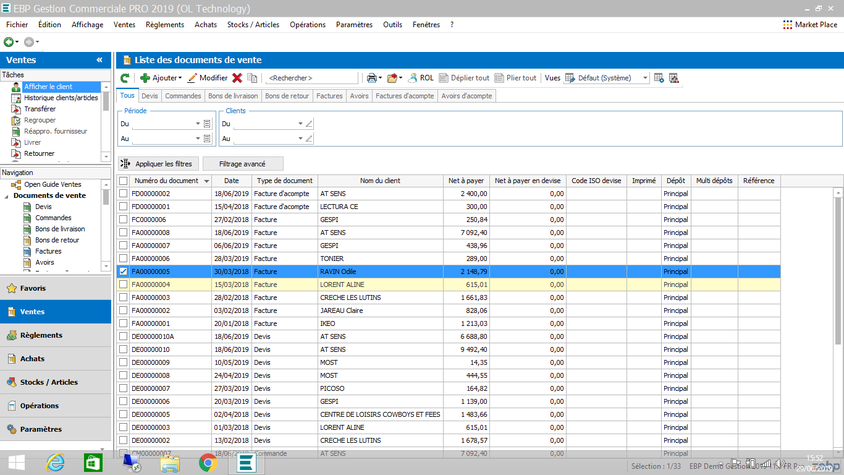This screenshot has width=844, height=475.
Task: Click the Windows Start button
Action: pyautogui.click(x=17, y=463)
